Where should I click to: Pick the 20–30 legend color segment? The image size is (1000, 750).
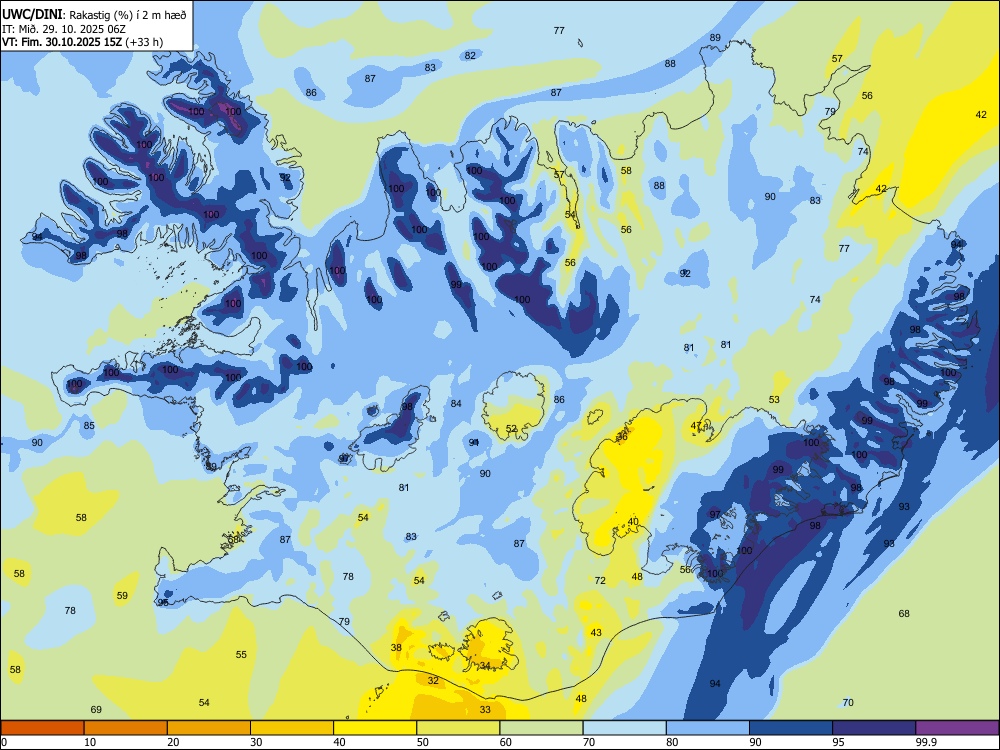coord(209,728)
